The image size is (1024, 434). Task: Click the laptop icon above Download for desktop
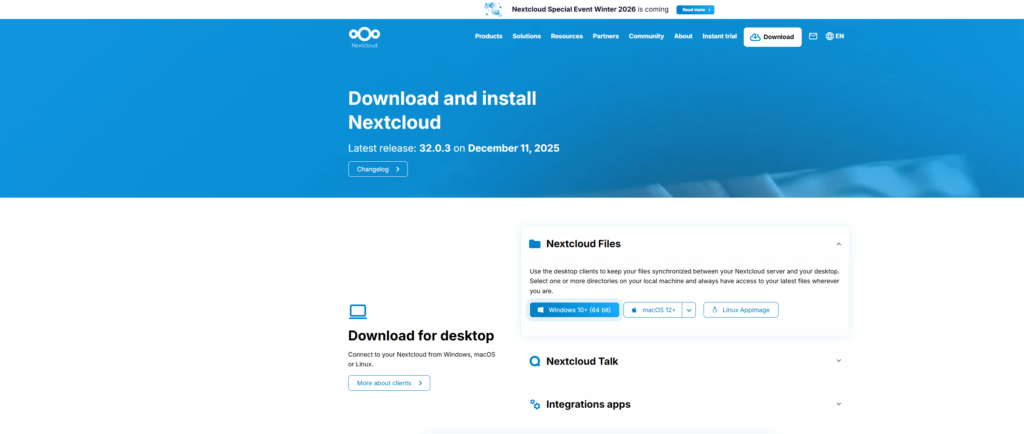coord(358,311)
